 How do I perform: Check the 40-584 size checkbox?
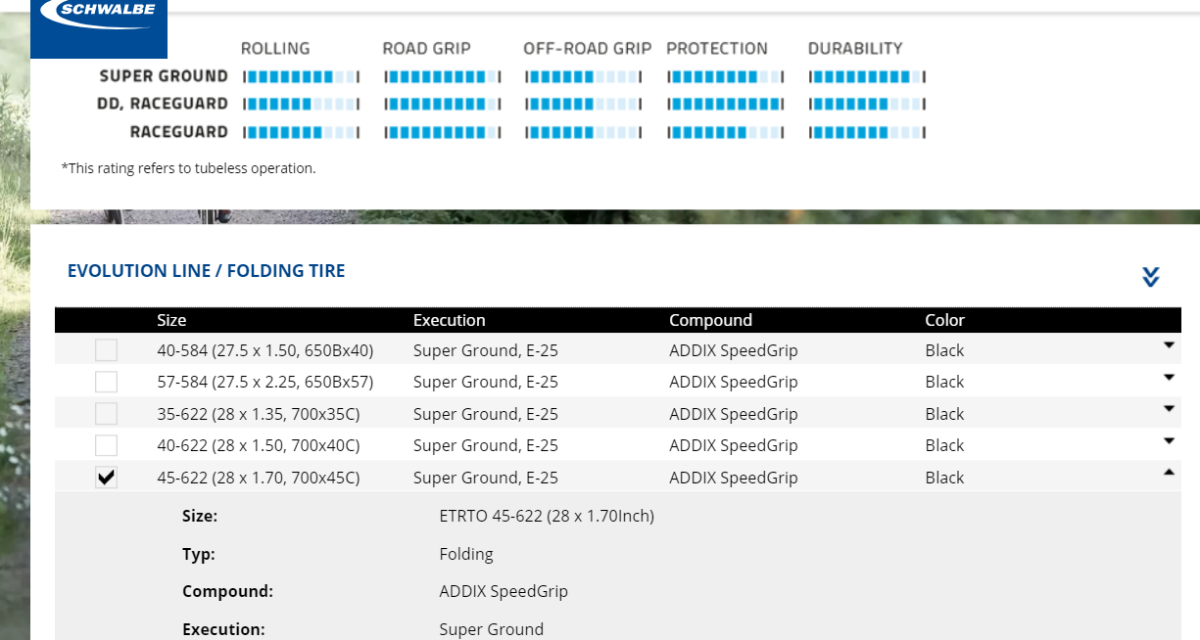pos(106,350)
